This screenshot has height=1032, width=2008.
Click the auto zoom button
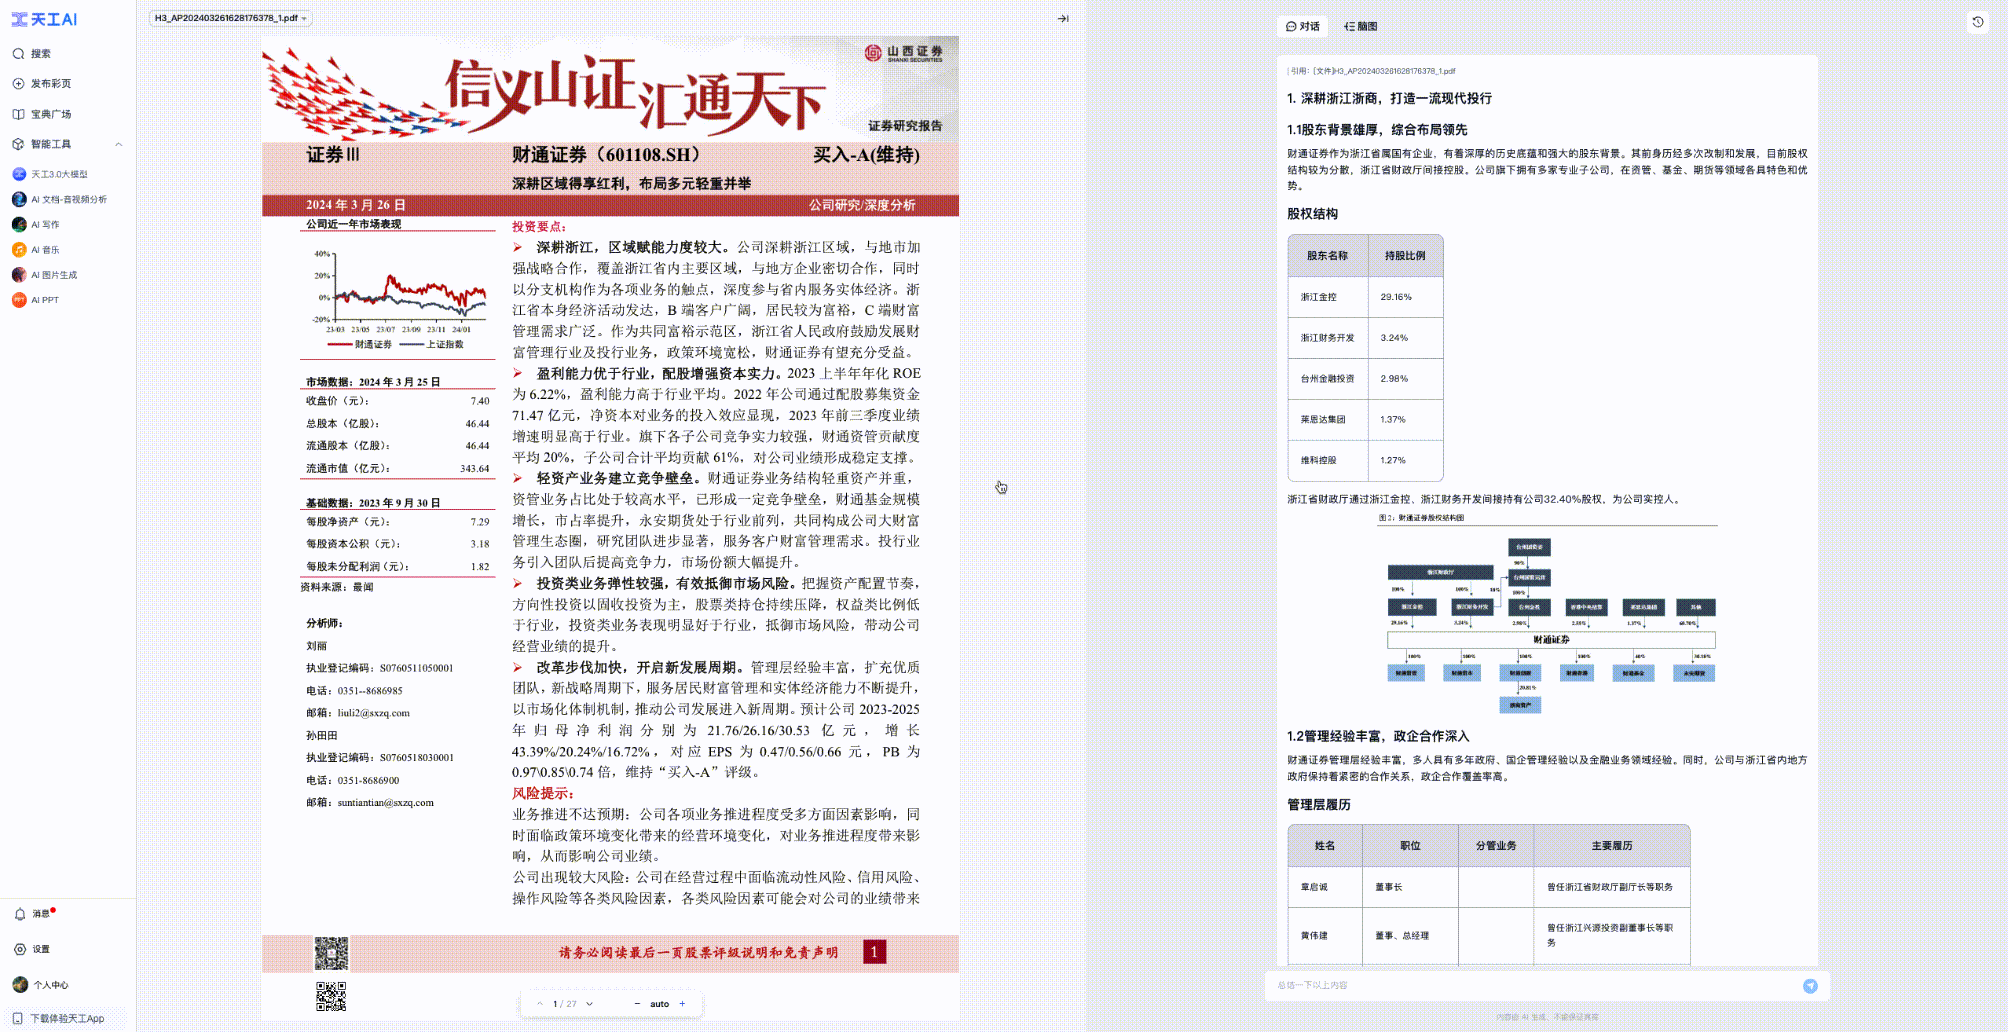click(658, 1003)
